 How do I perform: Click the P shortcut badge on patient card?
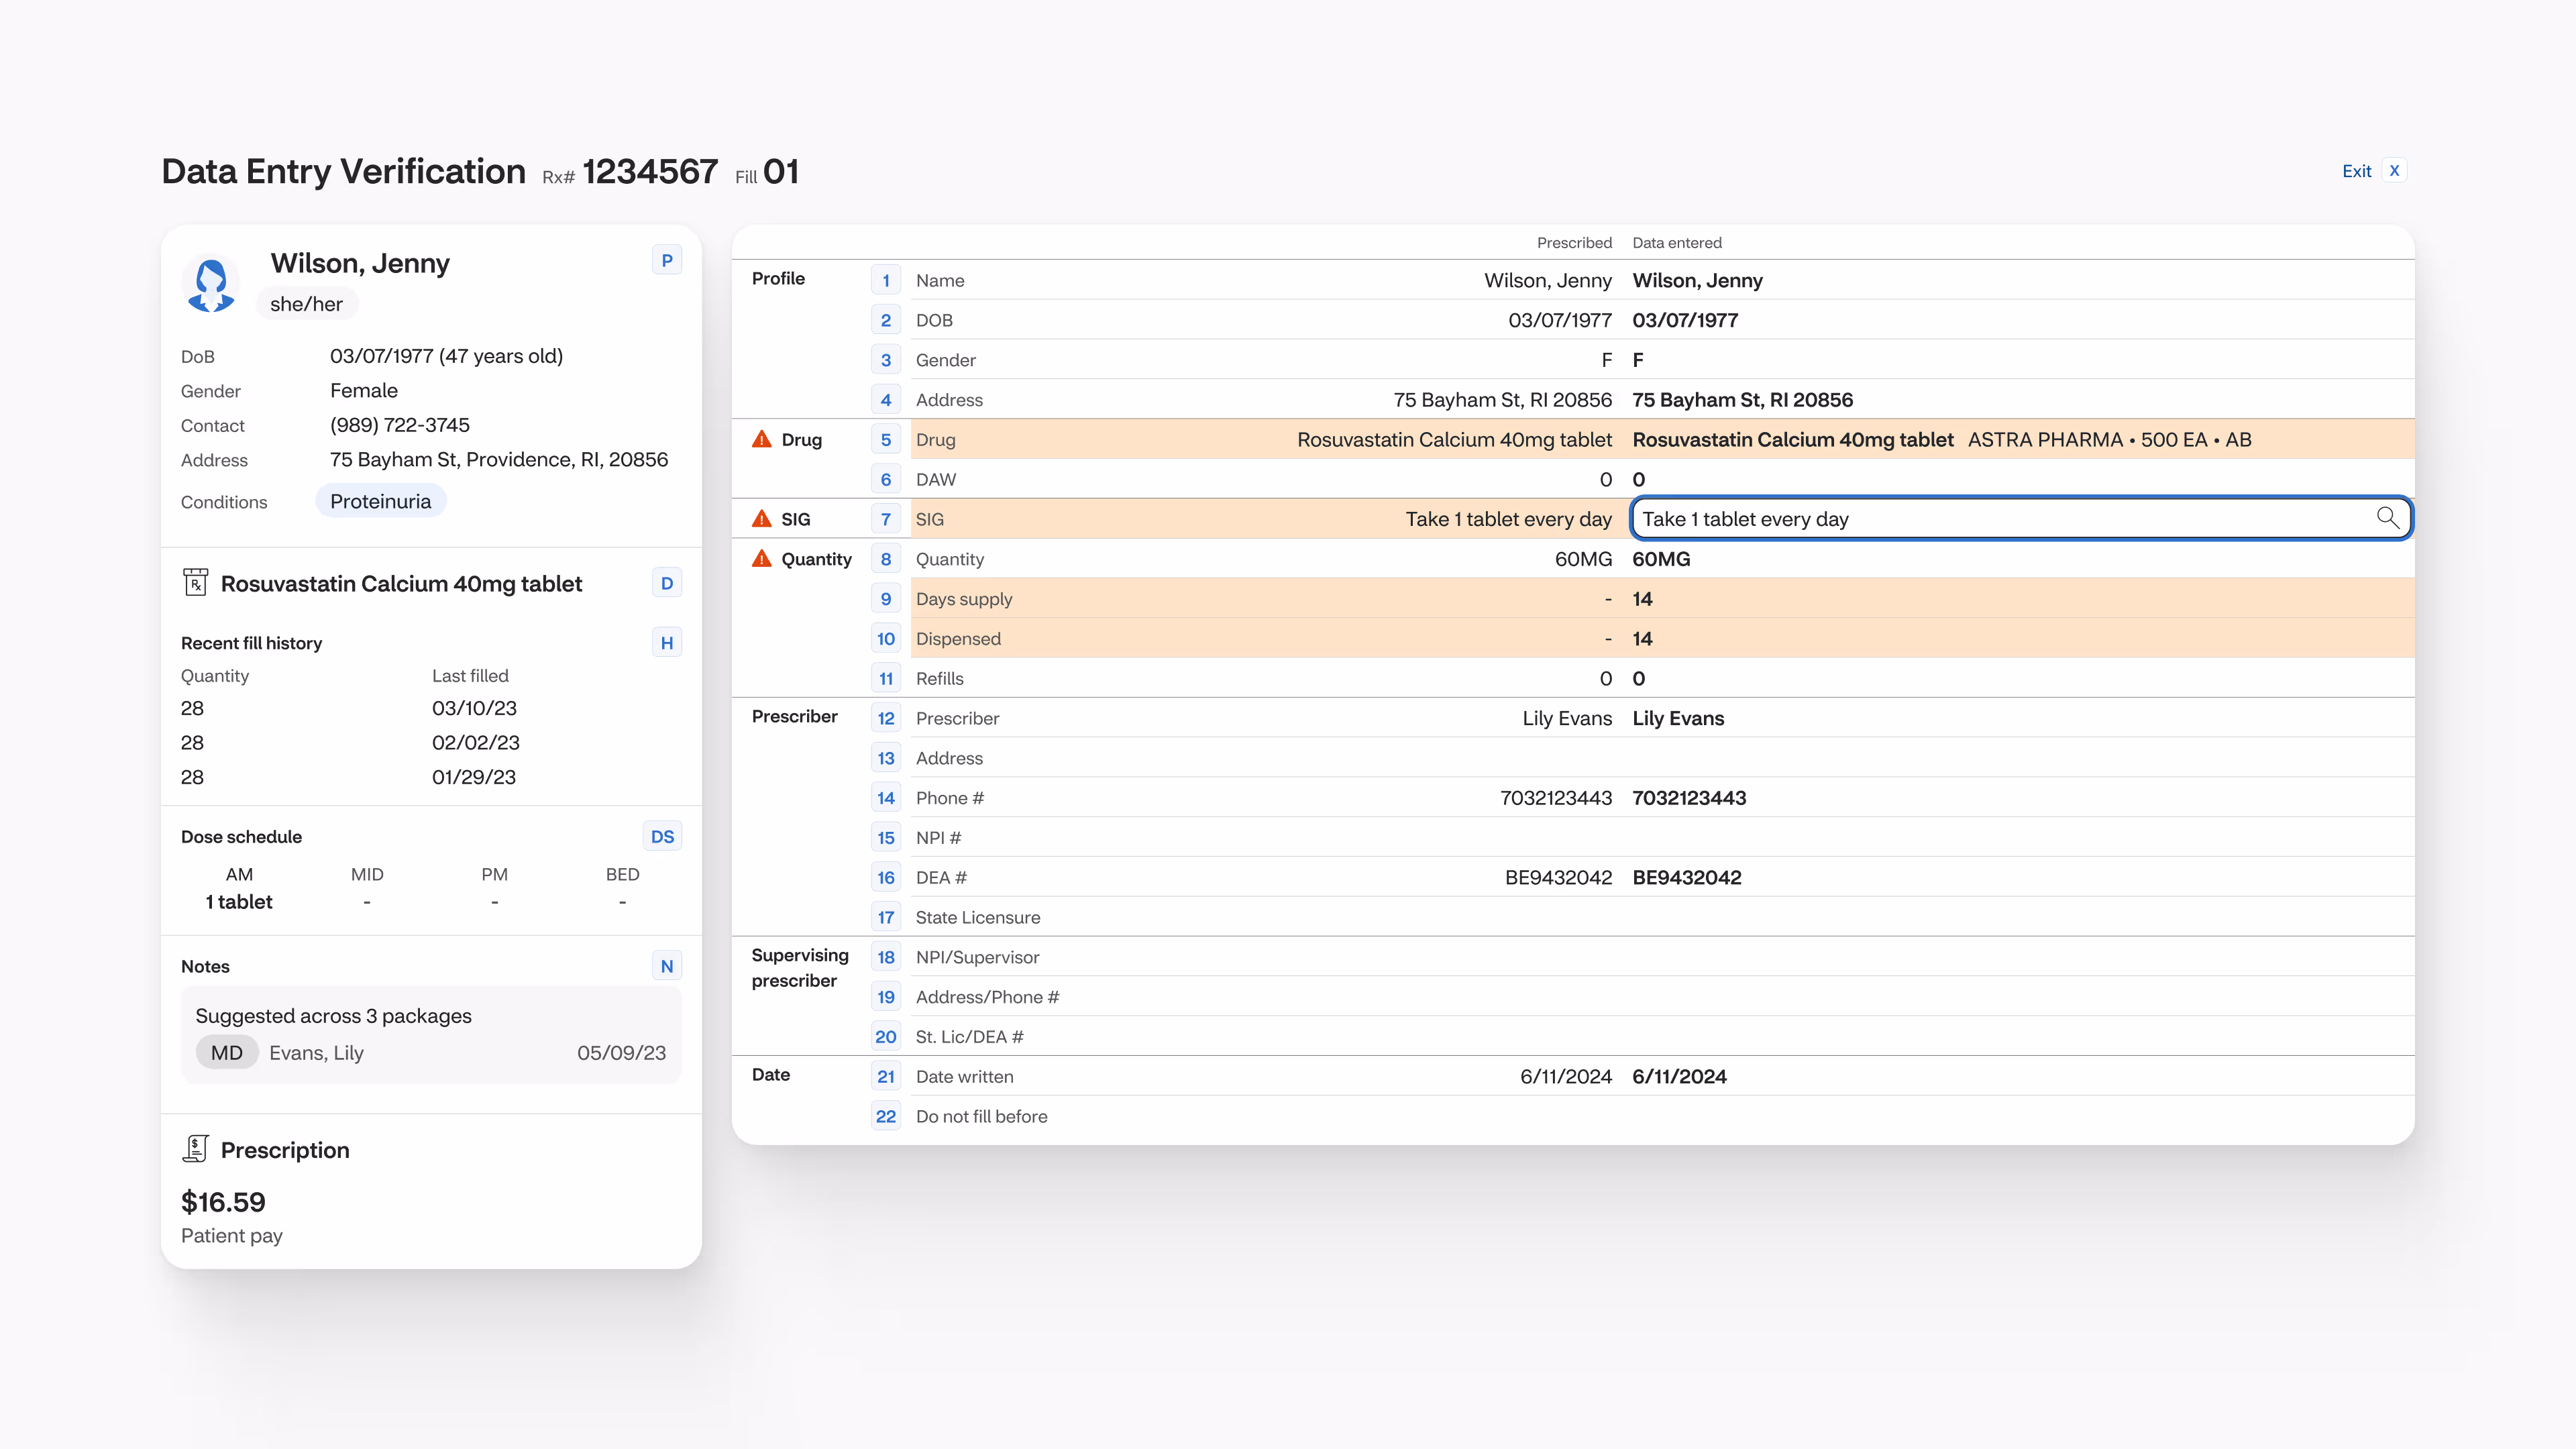[666, 261]
